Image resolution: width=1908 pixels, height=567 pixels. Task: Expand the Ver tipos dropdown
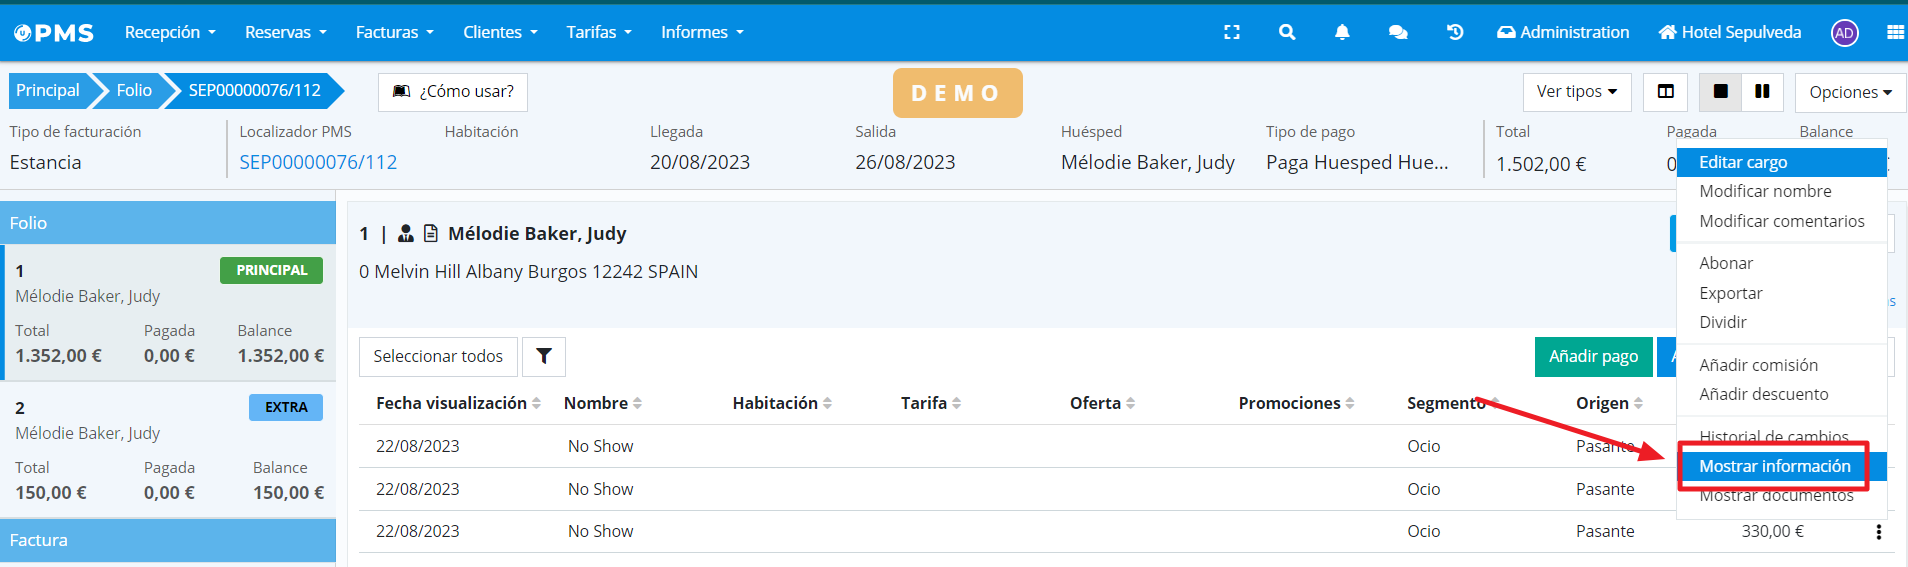1576,92
